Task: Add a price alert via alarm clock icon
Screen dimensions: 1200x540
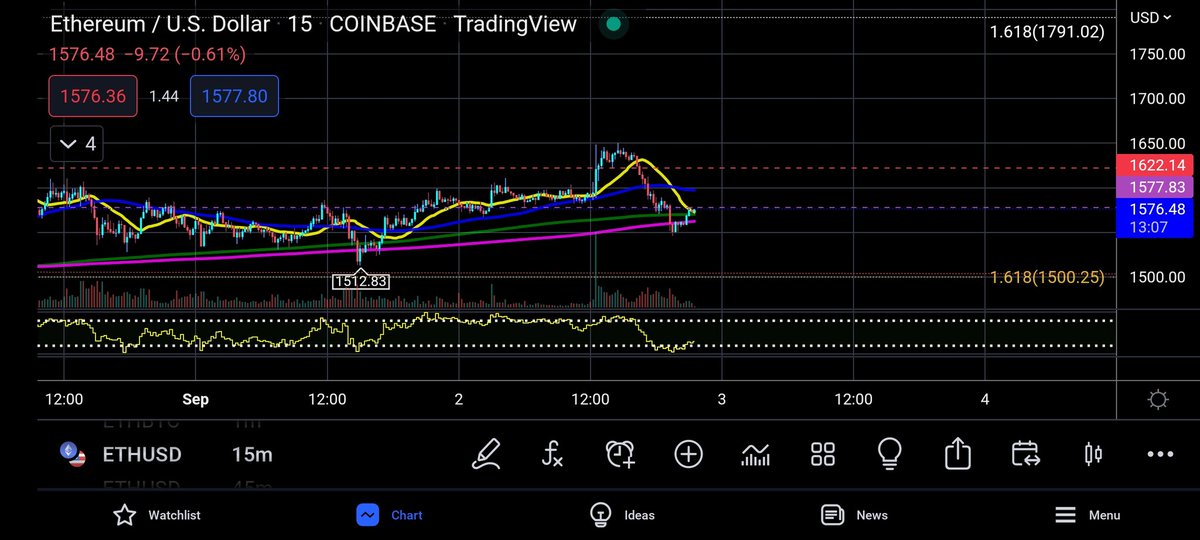Action: coord(620,454)
